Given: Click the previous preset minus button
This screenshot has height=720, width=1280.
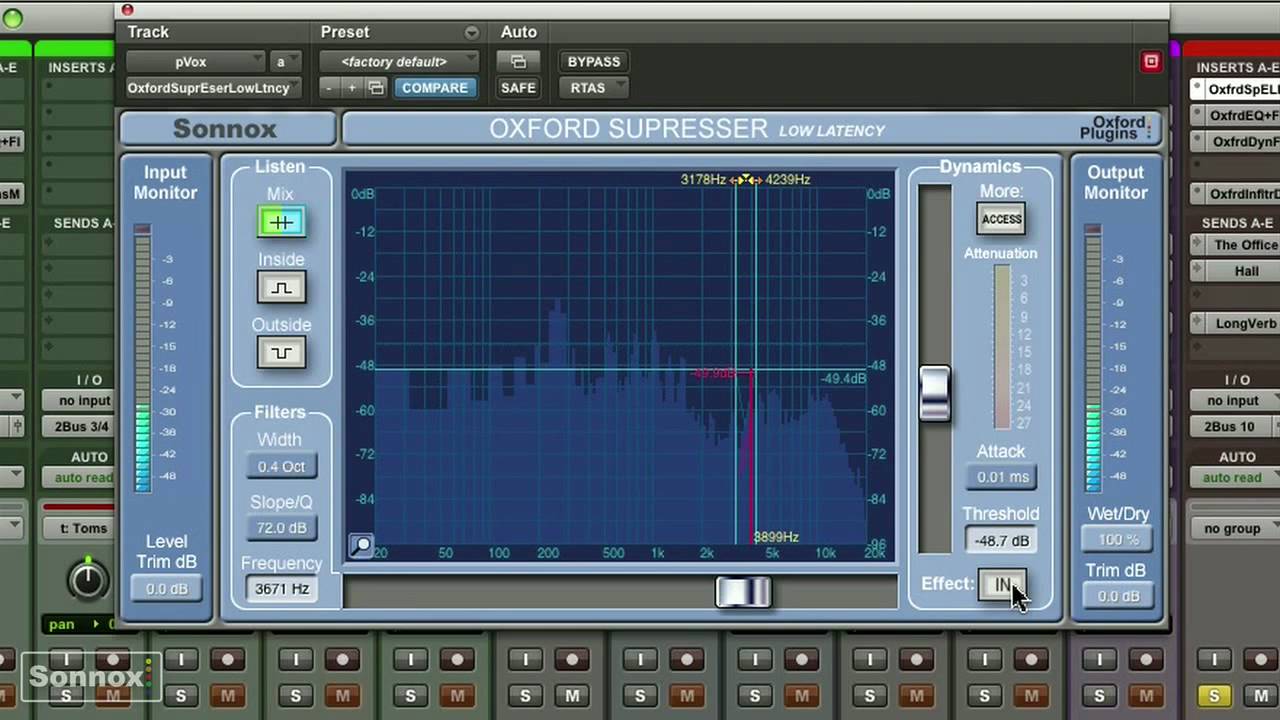Looking at the screenshot, I should (329, 88).
